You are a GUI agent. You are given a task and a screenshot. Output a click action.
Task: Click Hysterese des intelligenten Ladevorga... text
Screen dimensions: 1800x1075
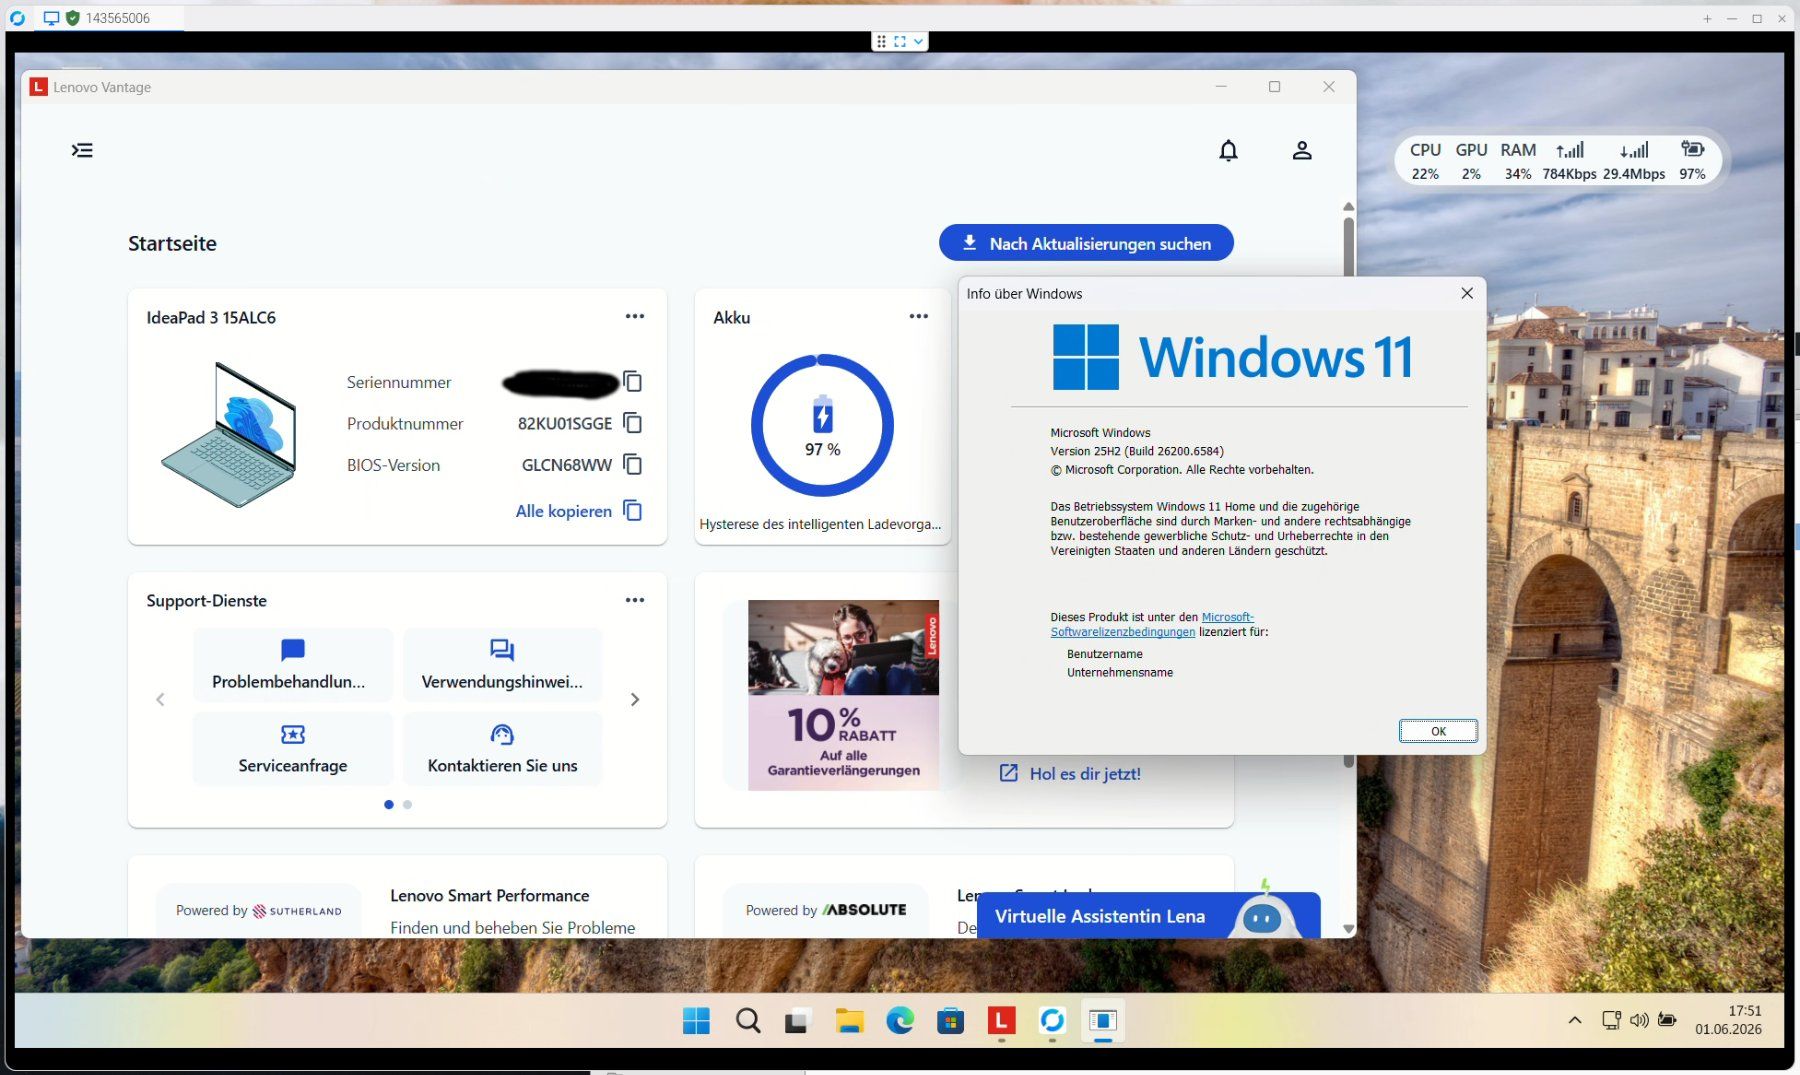820,524
